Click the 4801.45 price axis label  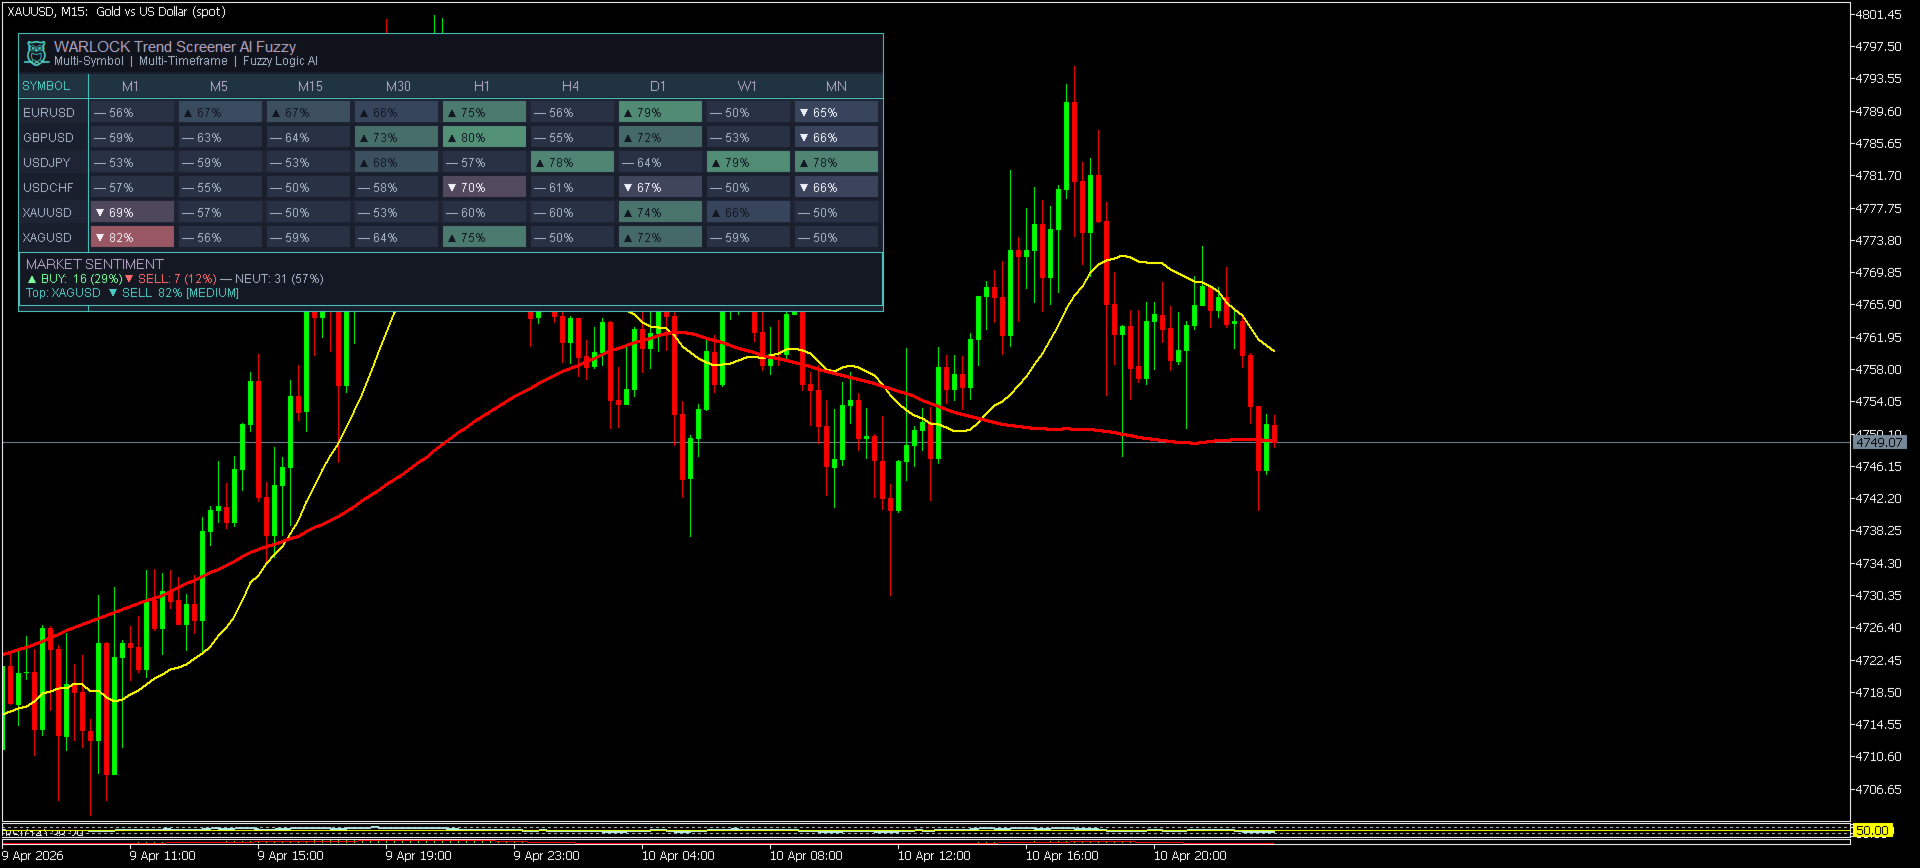pyautogui.click(x=1878, y=15)
